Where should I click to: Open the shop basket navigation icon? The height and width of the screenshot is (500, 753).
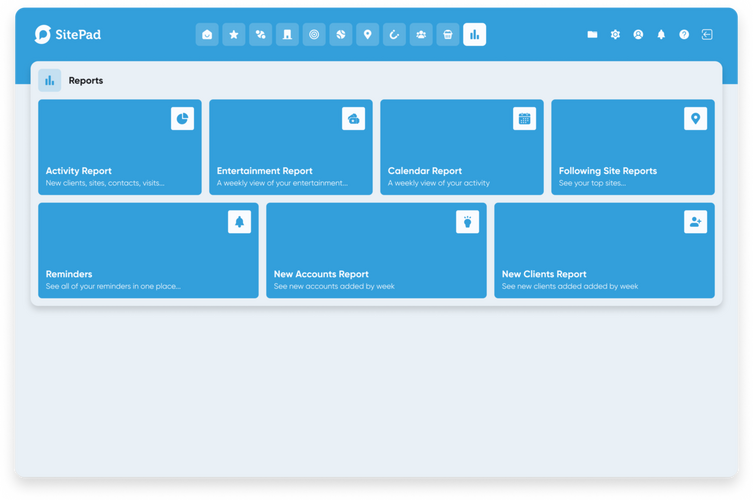(448, 35)
